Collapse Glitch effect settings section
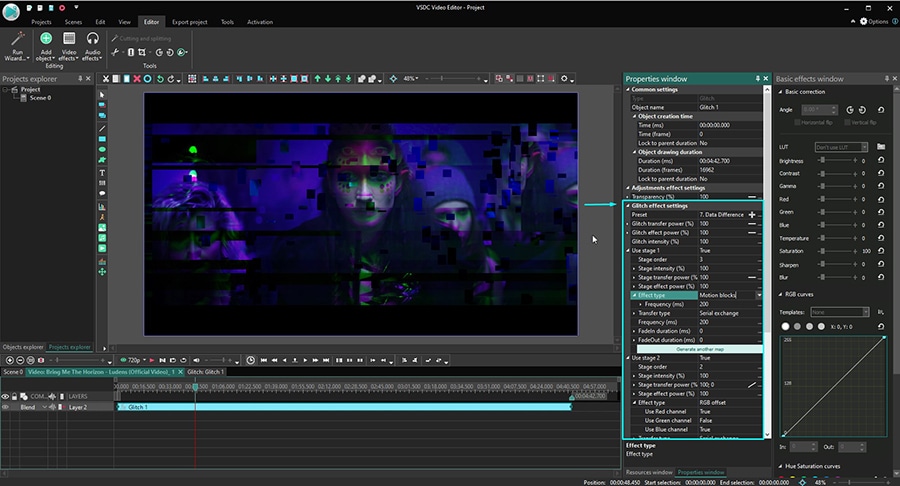The width and height of the screenshot is (900, 486). (628, 205)
